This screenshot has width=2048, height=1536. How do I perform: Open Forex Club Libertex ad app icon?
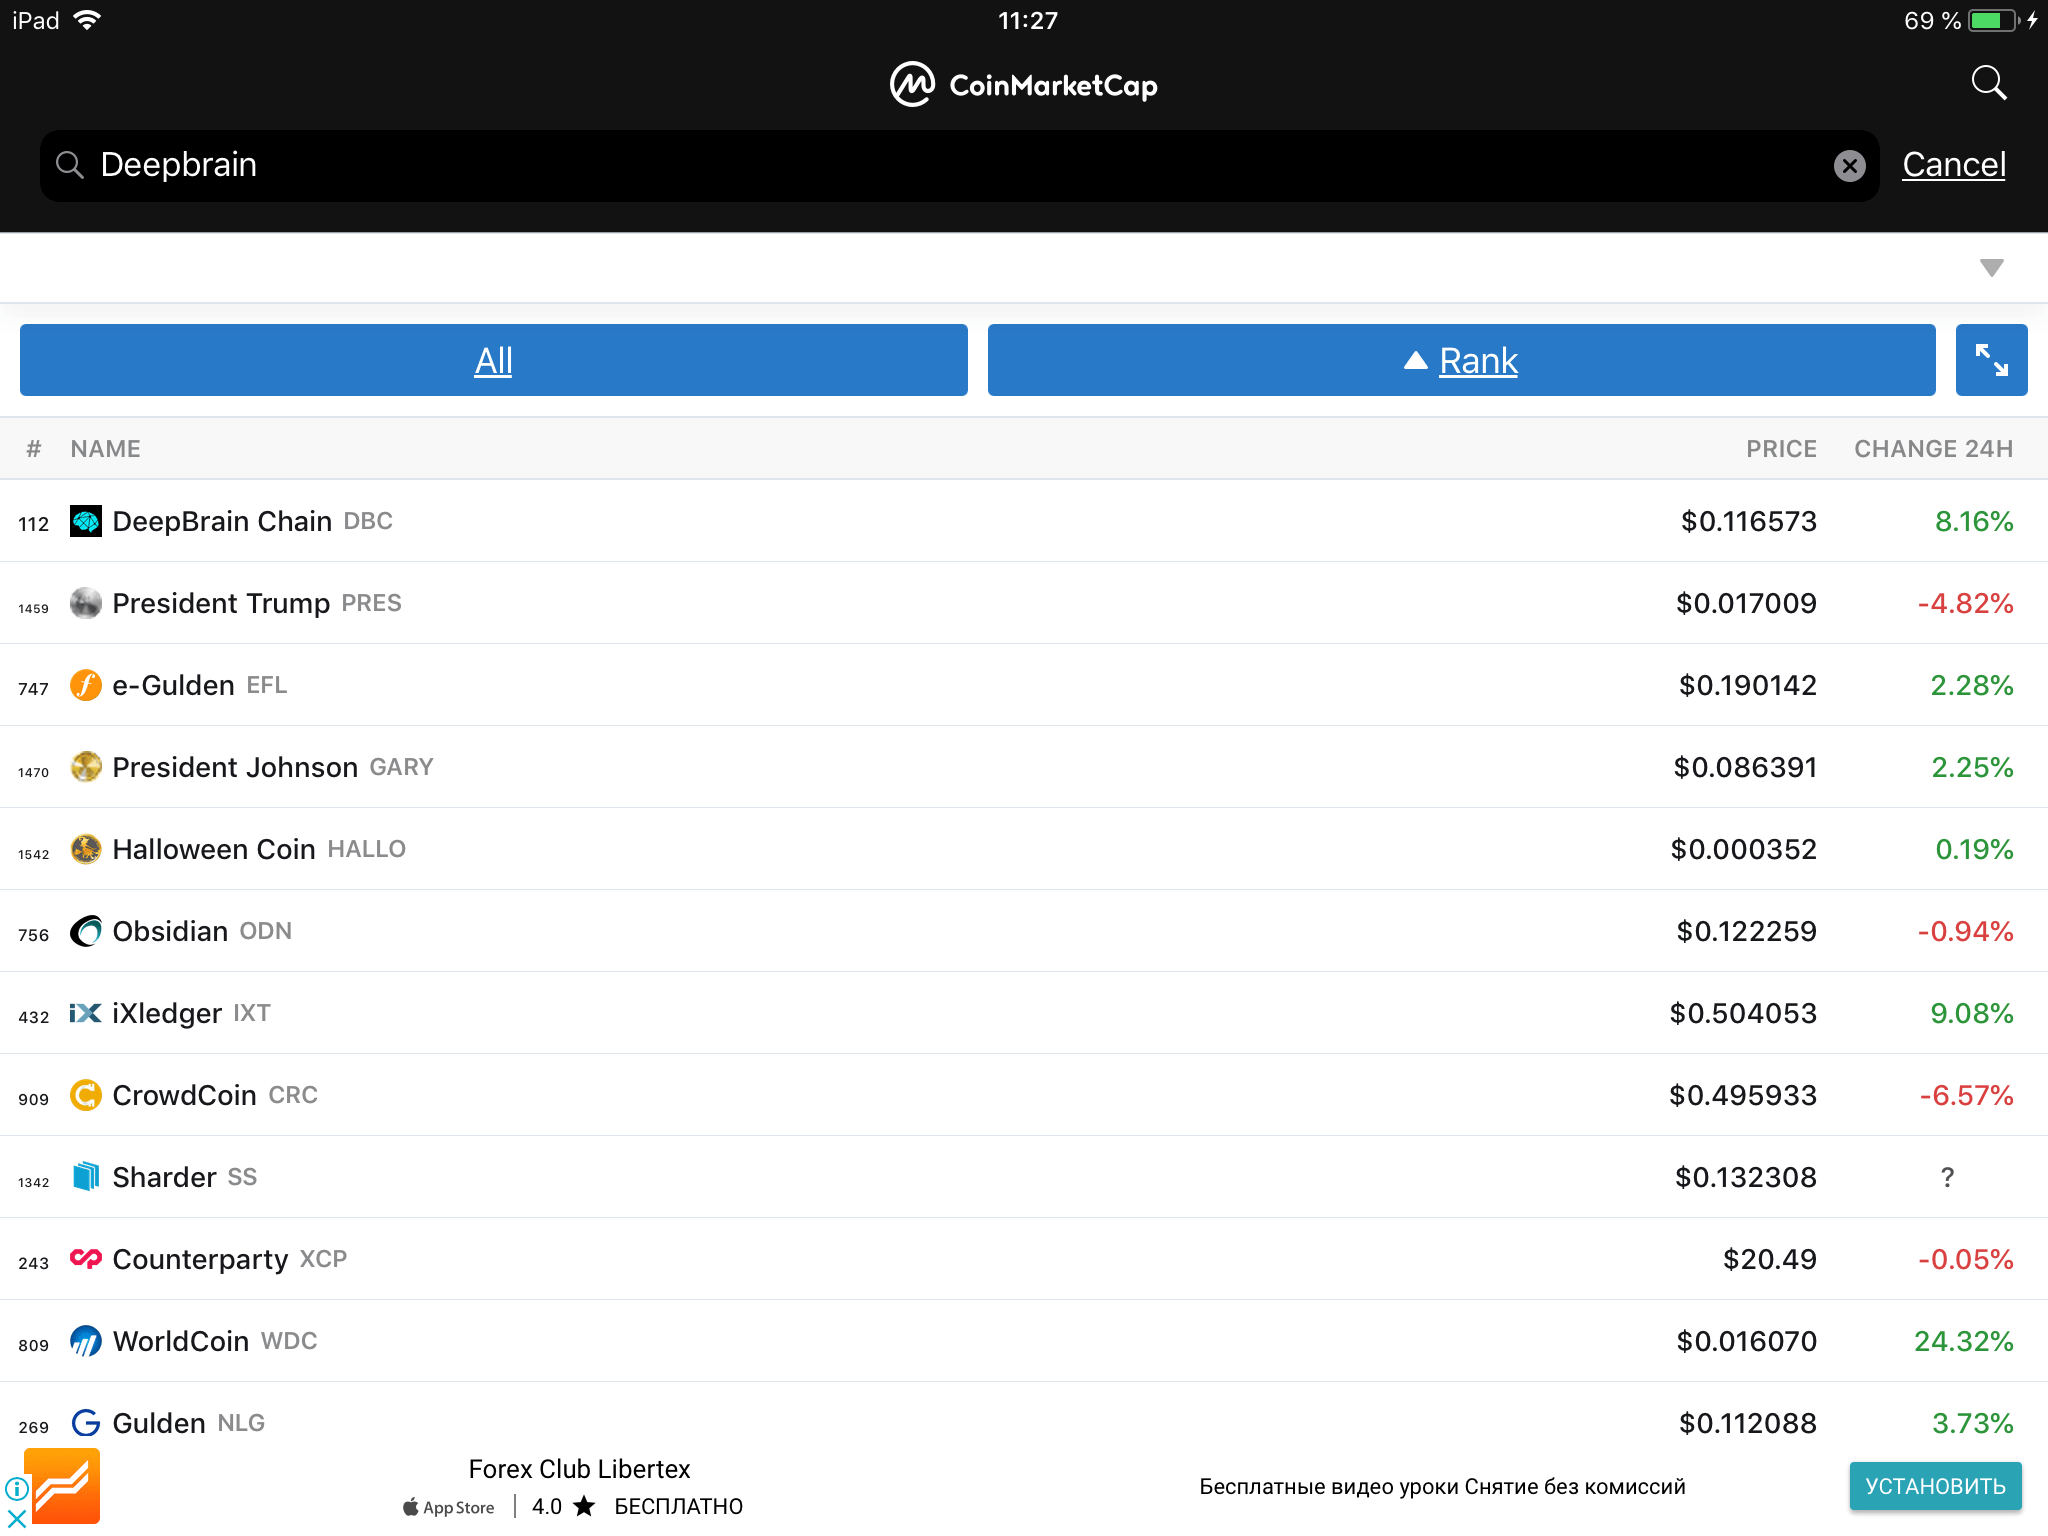pyautogui.click(x=62, y=1486)
